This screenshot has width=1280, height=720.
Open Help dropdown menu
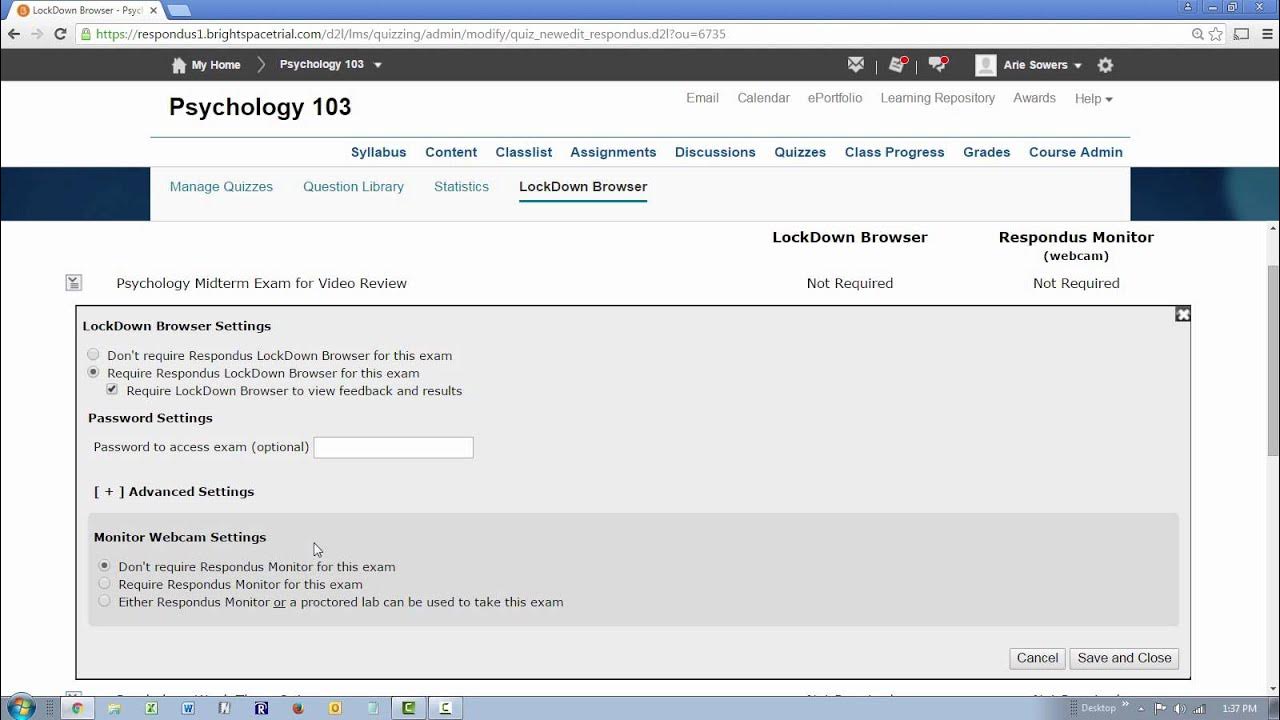coord(1094,98)
